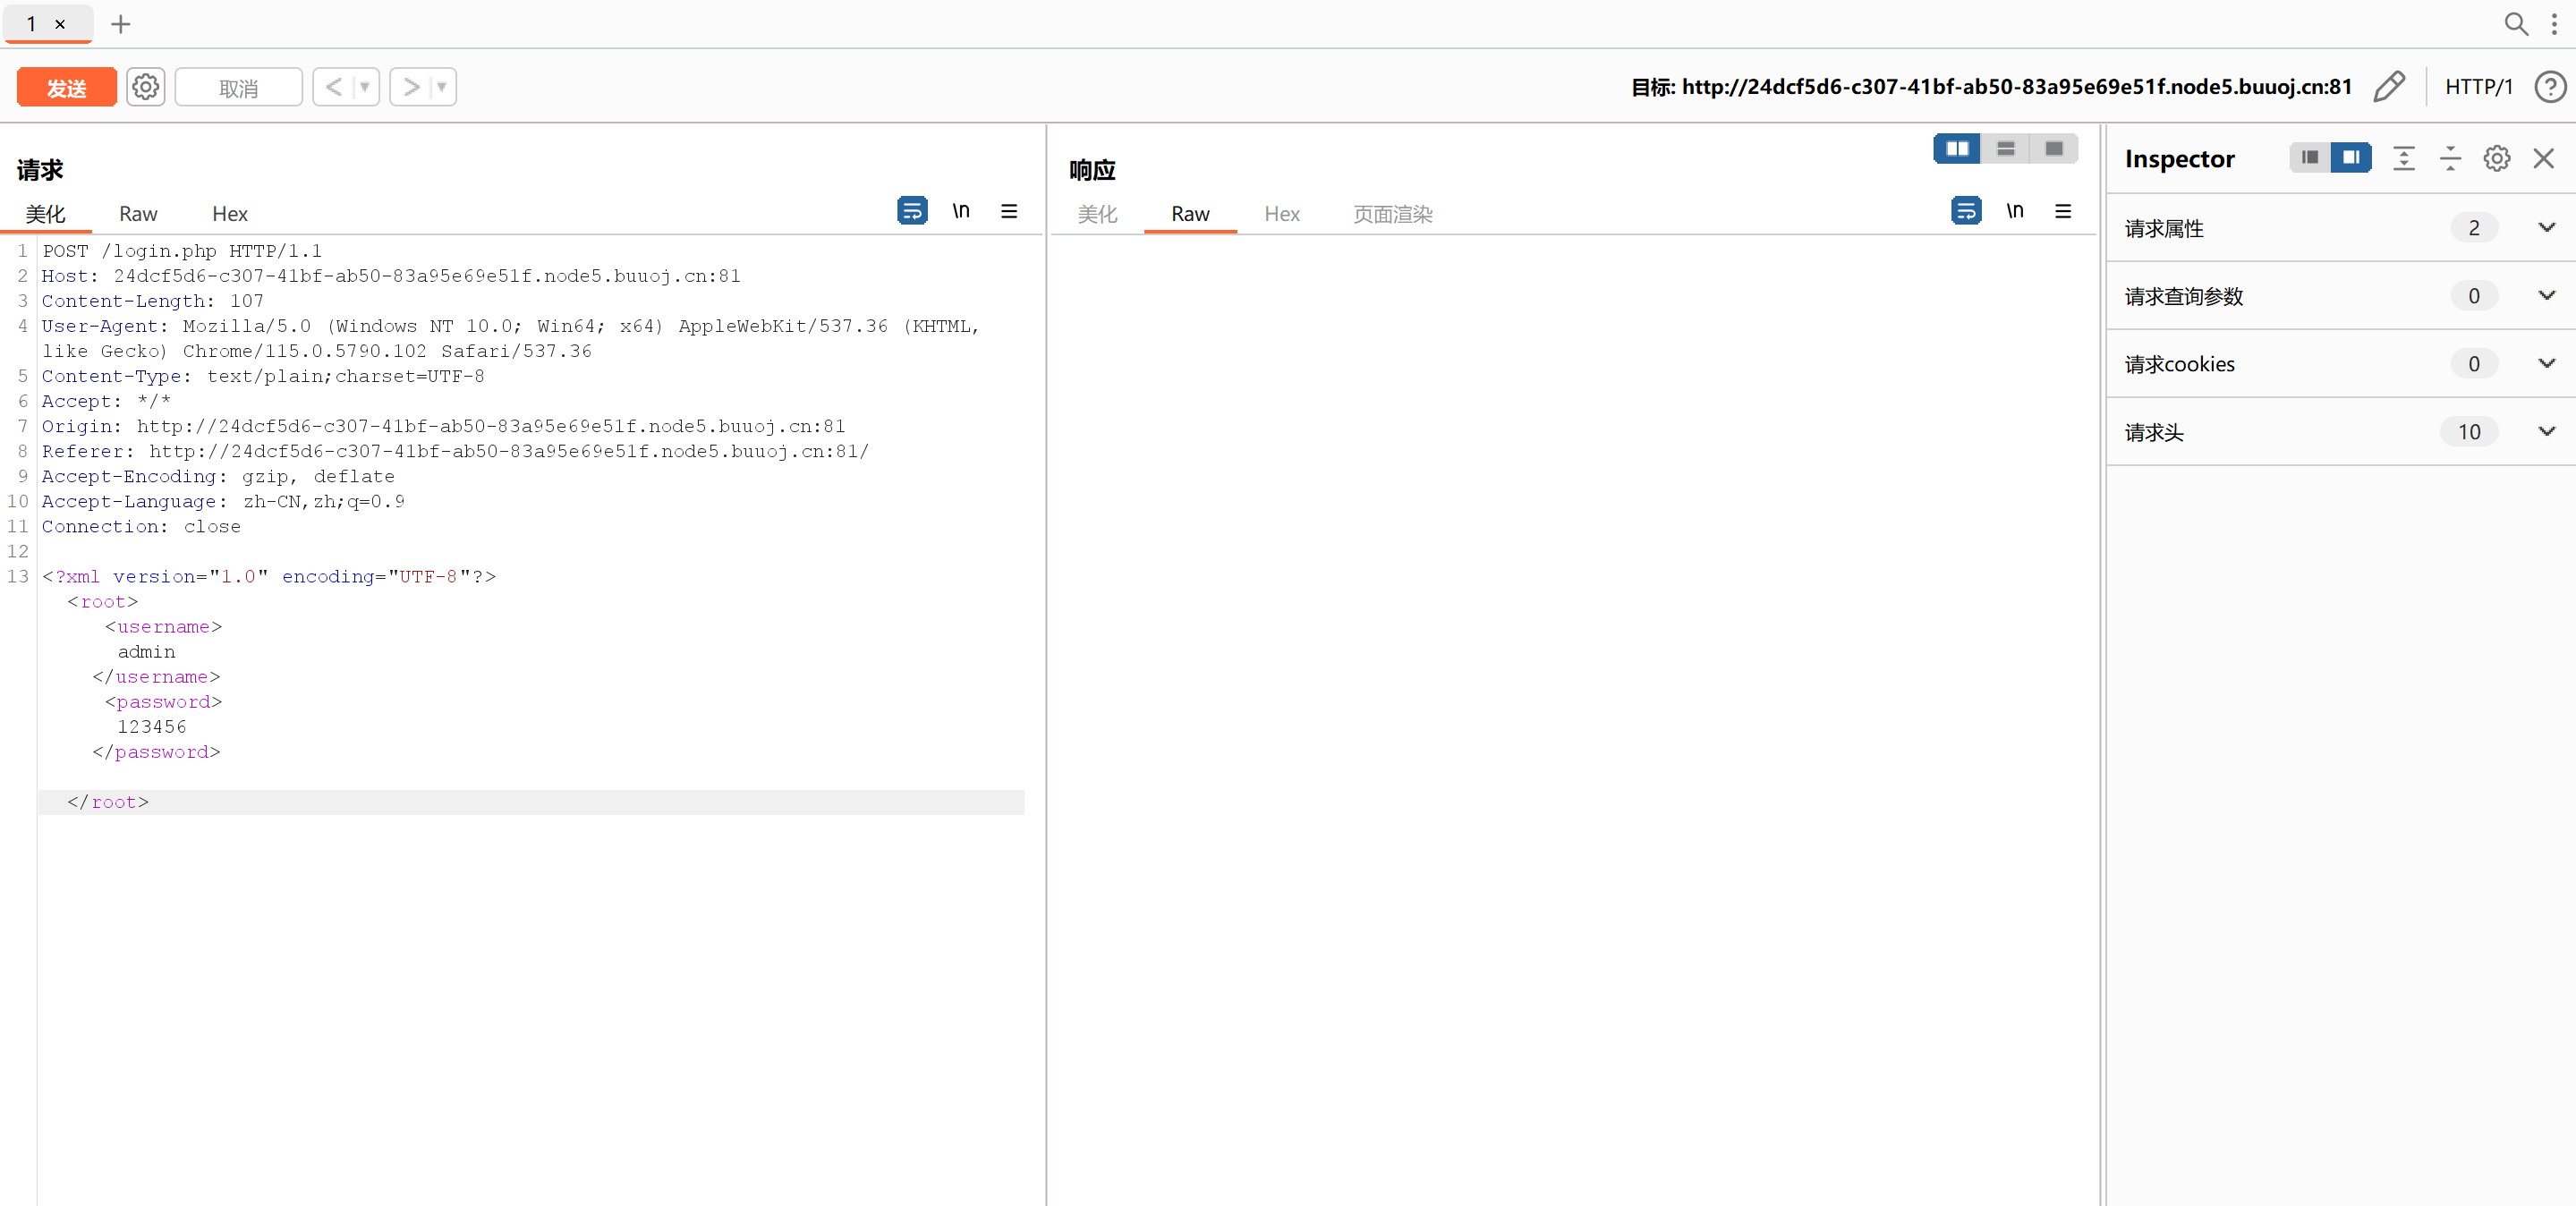Open Inspector settings gear

click(2496, 158)
